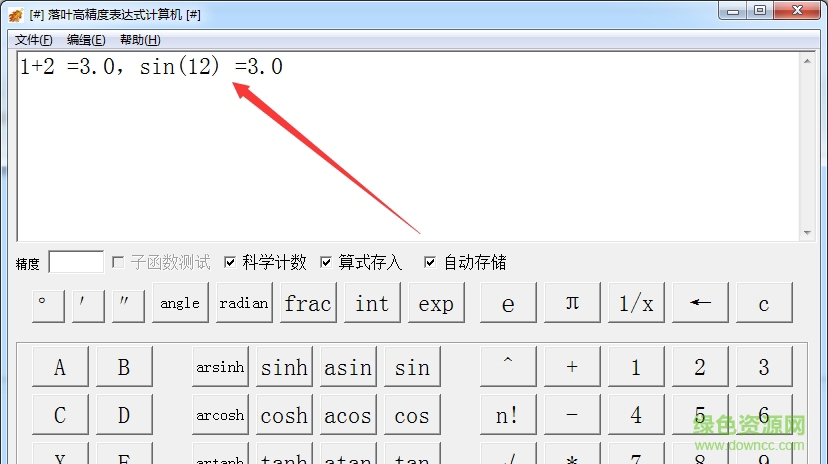Minimize the calculator window
Screen dimensions: 828x464
pos(732,11)
